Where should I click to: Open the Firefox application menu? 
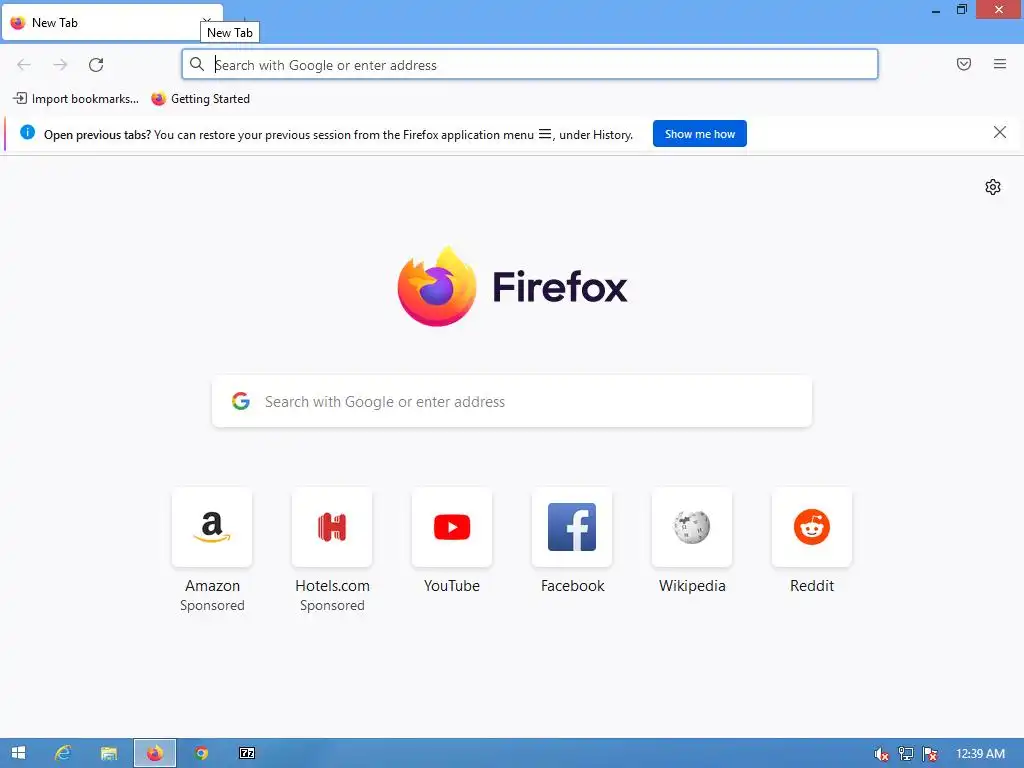[x=1000, y=64]
